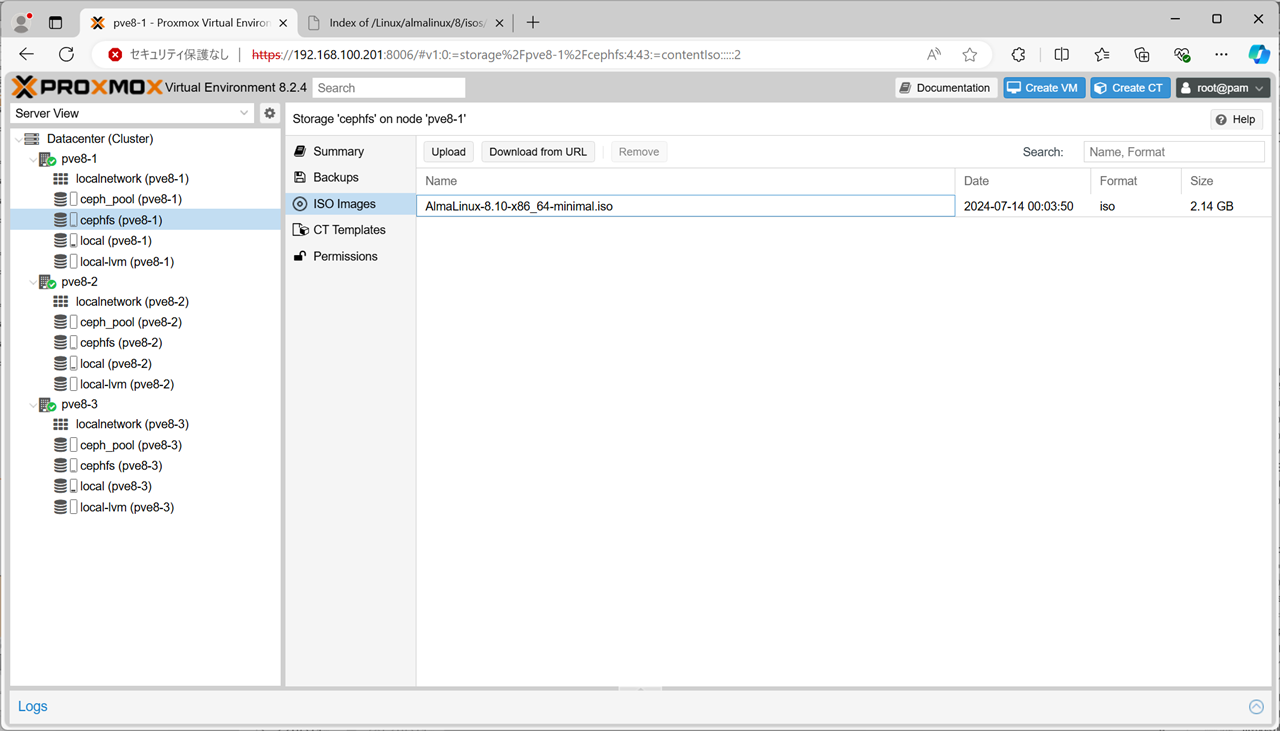Open the Copilot icon in the browser toolbar
The width and height of the screenshot is (1280, 731).
click(1258, 55)
